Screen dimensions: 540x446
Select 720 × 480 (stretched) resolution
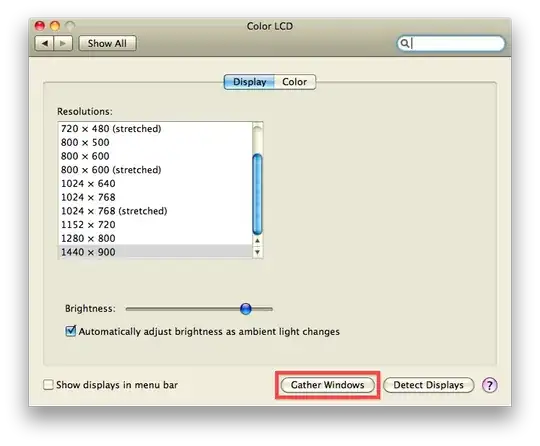[x=155, y=128]
